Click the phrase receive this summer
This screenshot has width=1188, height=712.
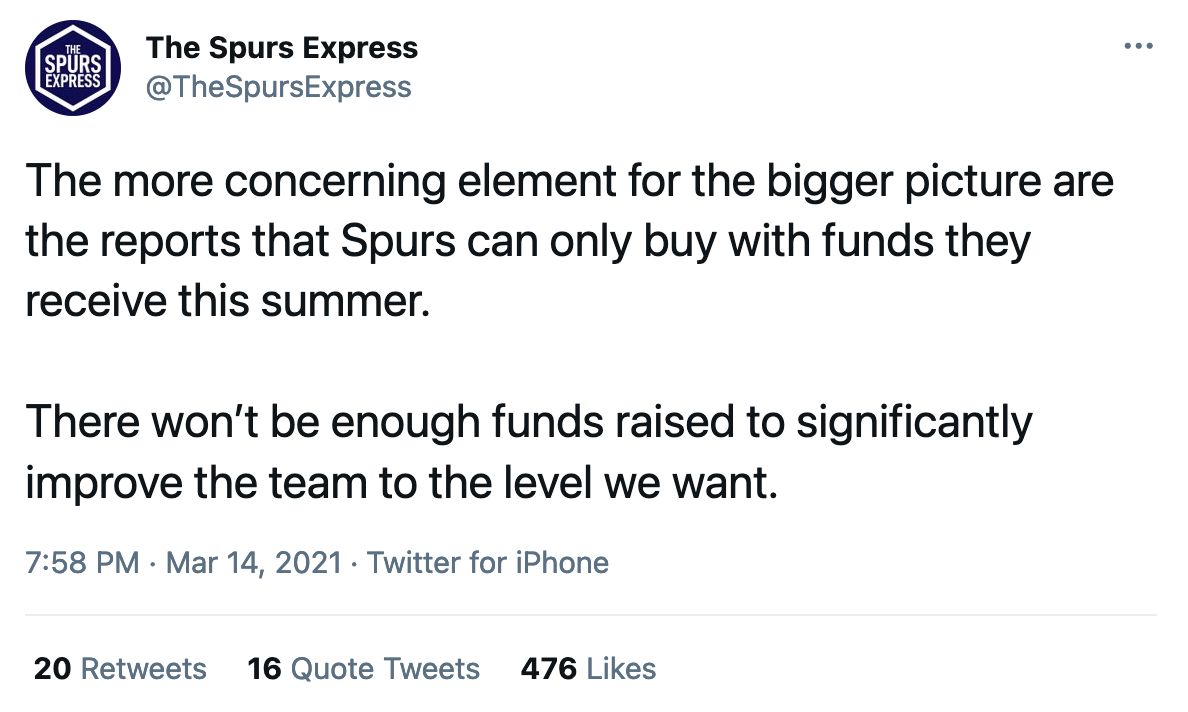[226, 300]
